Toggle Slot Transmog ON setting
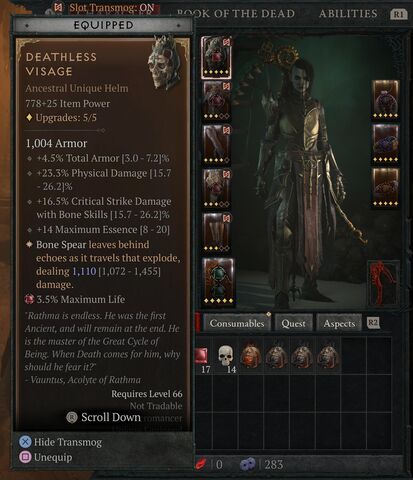Image resolution: width=413 pixels, height=480 pixels. tap(105, 8)
